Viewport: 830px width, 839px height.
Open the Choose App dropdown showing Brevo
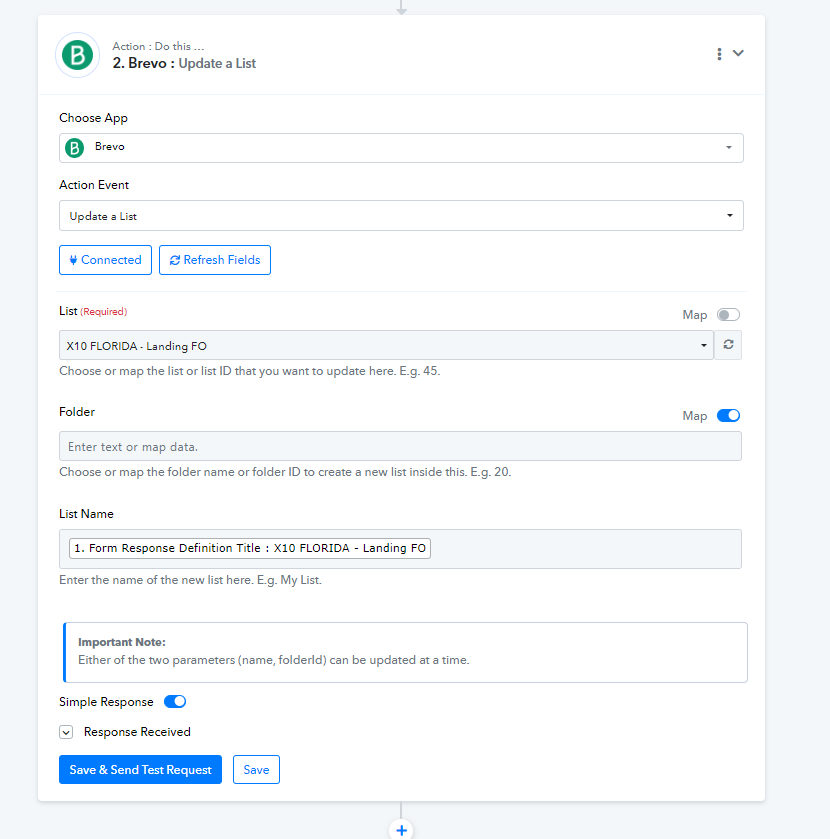[401, 148]
